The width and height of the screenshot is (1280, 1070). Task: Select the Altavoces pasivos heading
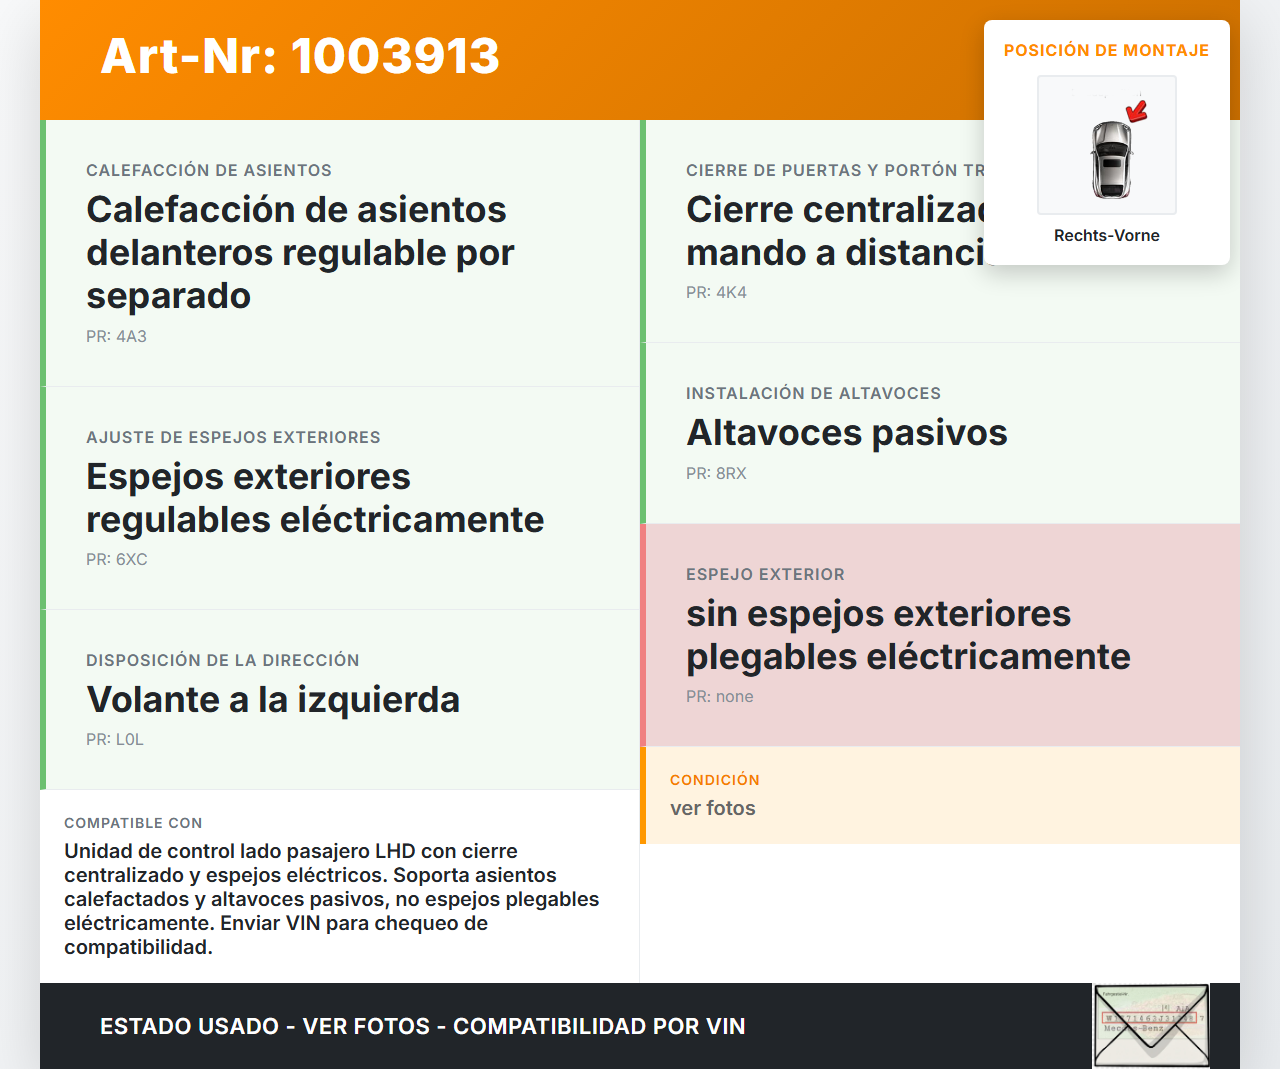coord(847,432)
